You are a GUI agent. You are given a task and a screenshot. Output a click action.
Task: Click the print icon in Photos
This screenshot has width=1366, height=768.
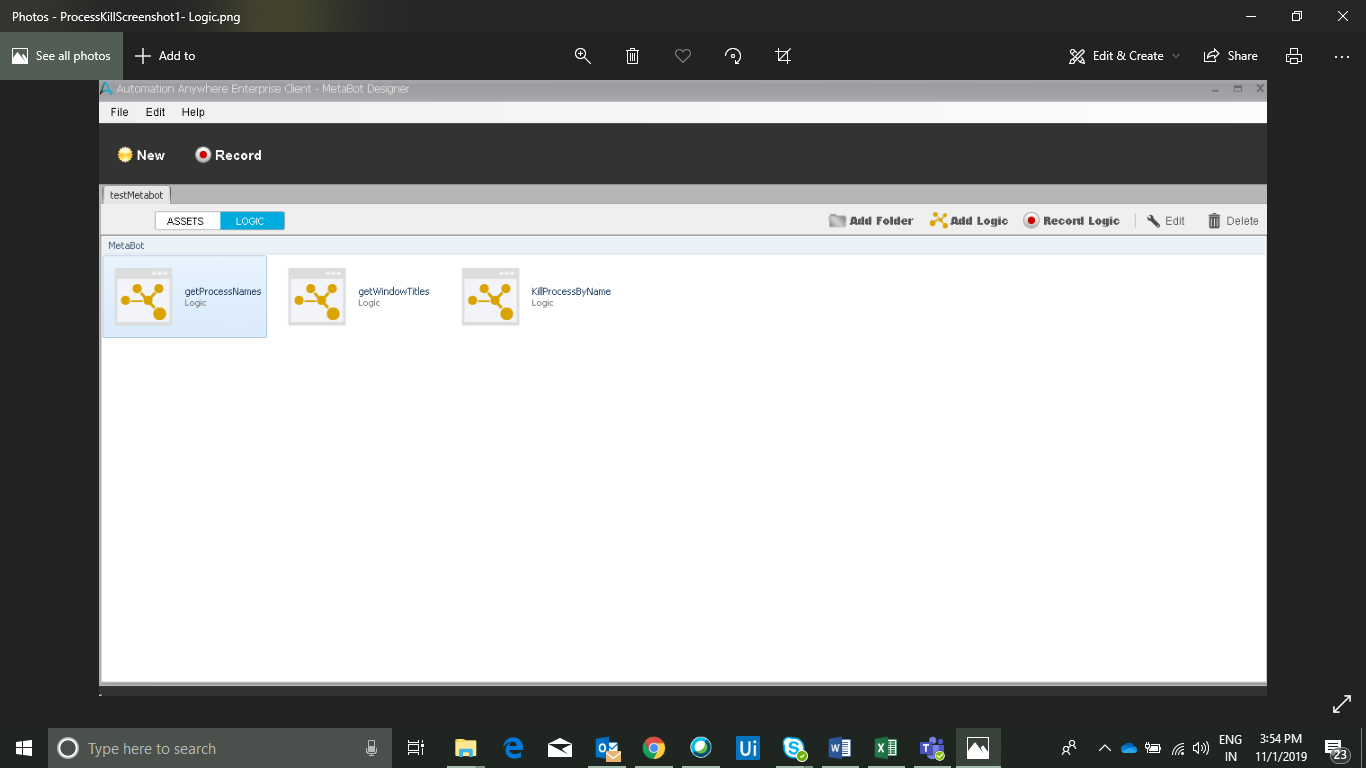[1294, 56]
